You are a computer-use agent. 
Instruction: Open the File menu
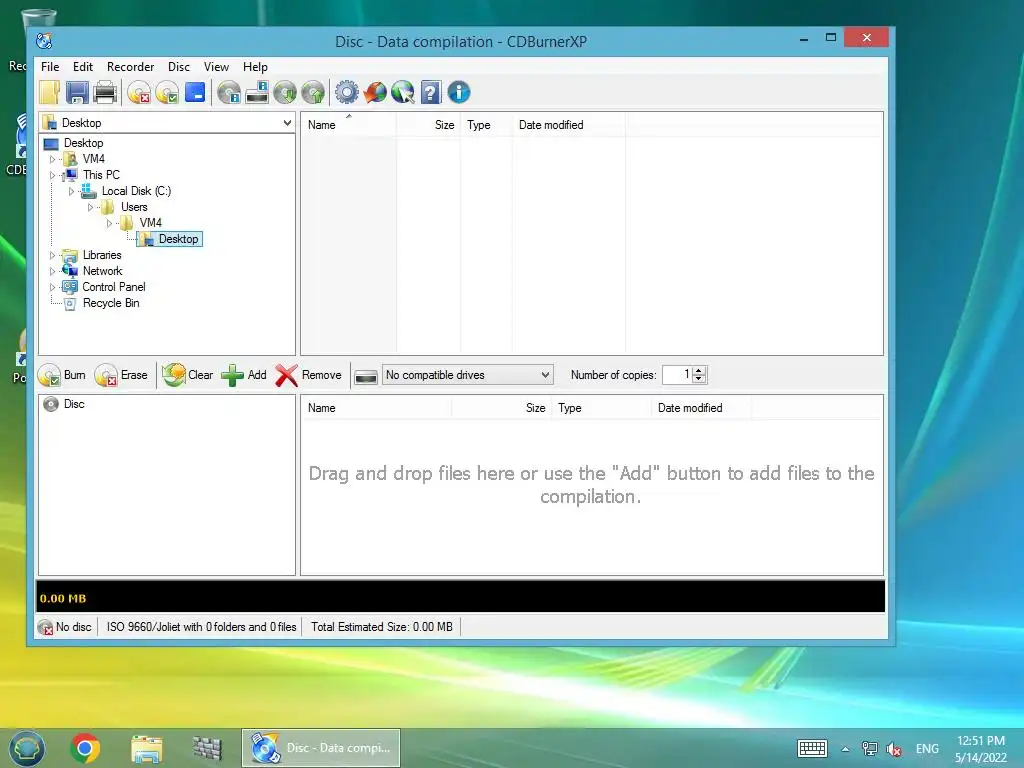(50, 67)
